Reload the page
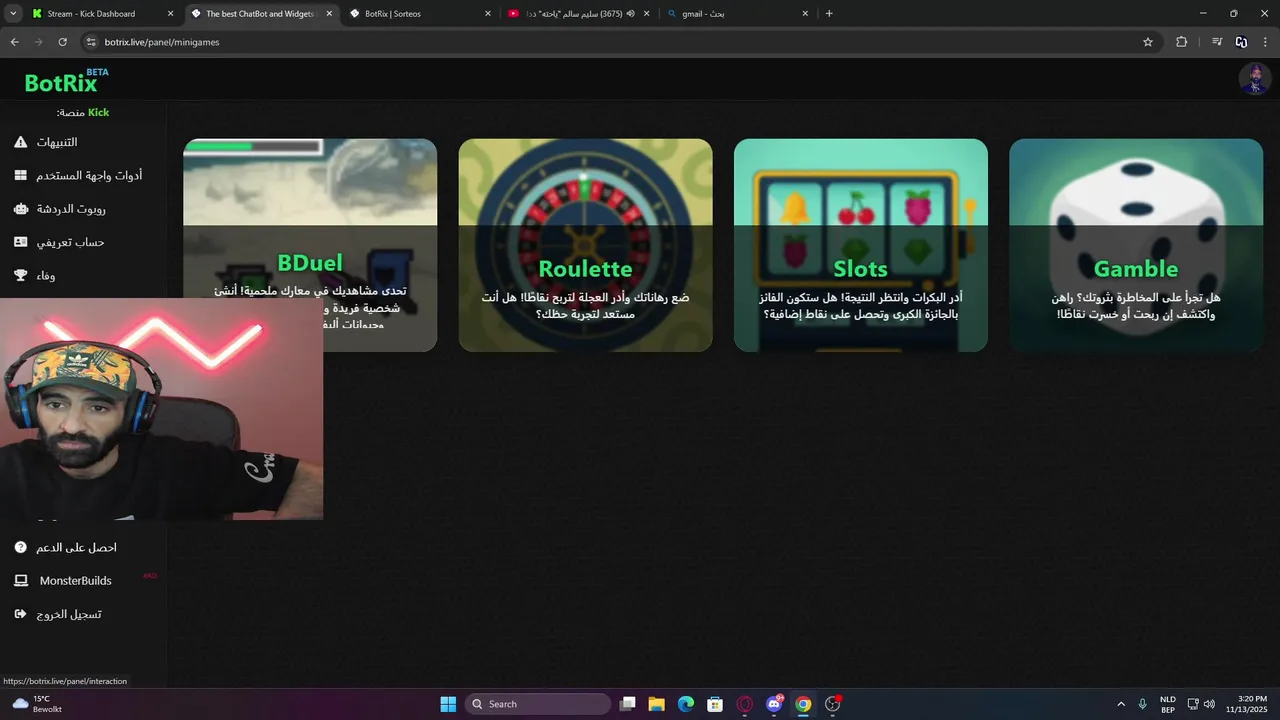Viewport: 1280px width, 720px height. (62, 42)
